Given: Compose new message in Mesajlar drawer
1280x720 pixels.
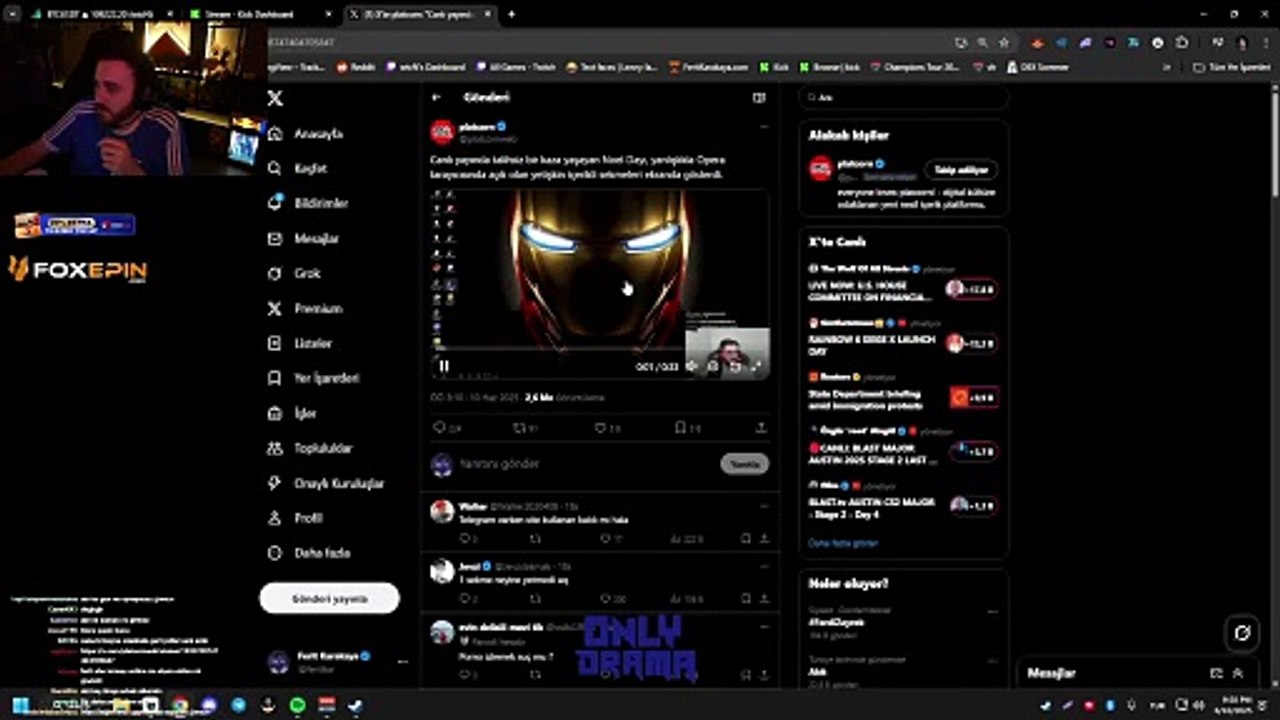Looking at the screenshot, I should pyautogui.click(x=1216, y=674).
